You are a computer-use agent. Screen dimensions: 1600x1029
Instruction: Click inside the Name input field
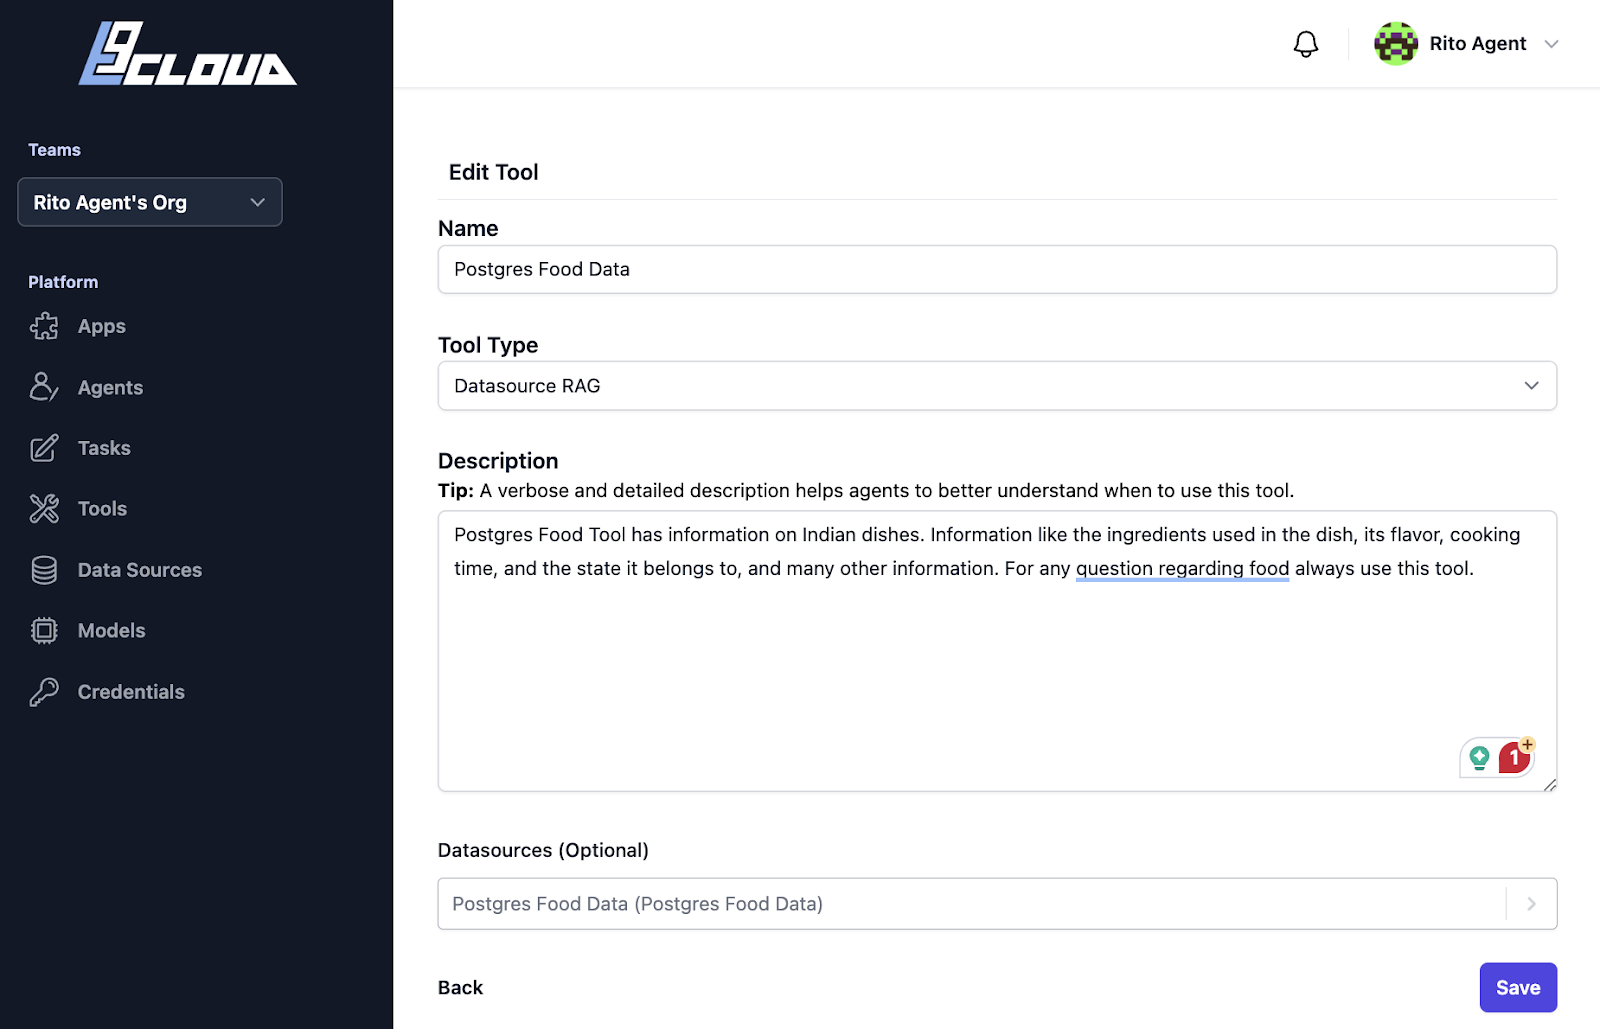997,270
